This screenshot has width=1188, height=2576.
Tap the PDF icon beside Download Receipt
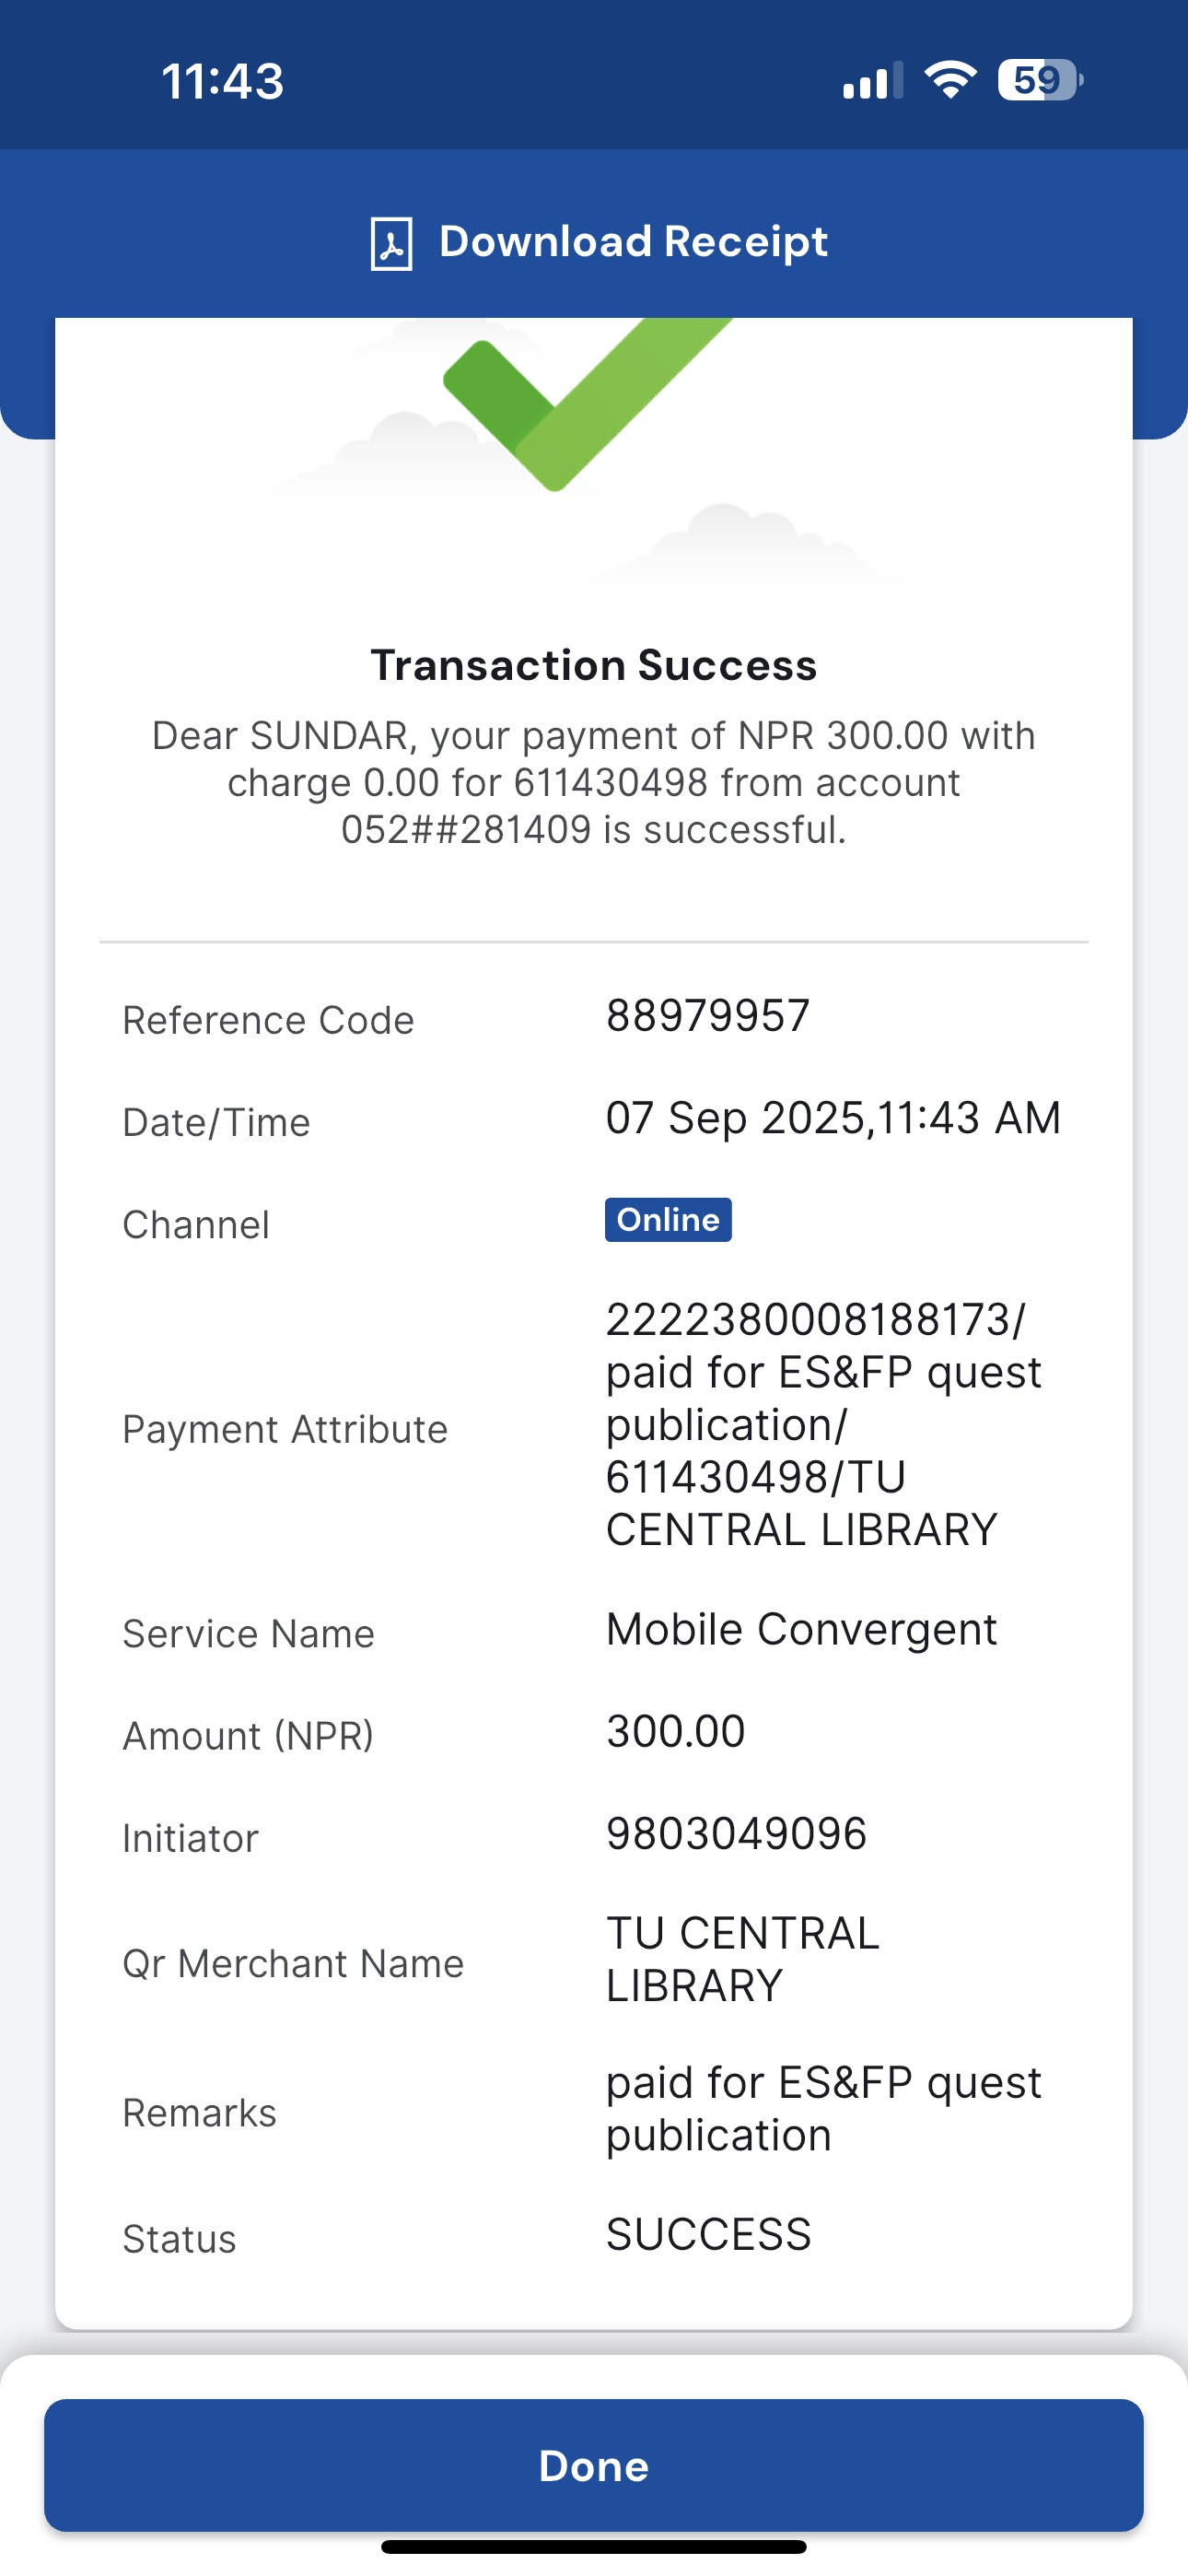tap(391, 243)
